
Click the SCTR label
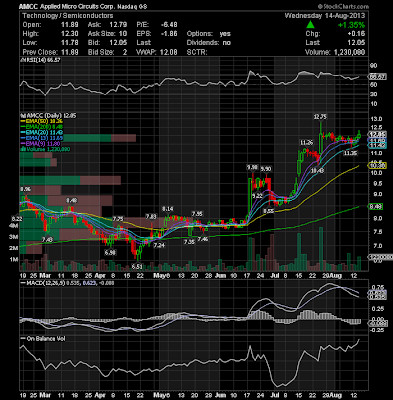pos(197,52)
